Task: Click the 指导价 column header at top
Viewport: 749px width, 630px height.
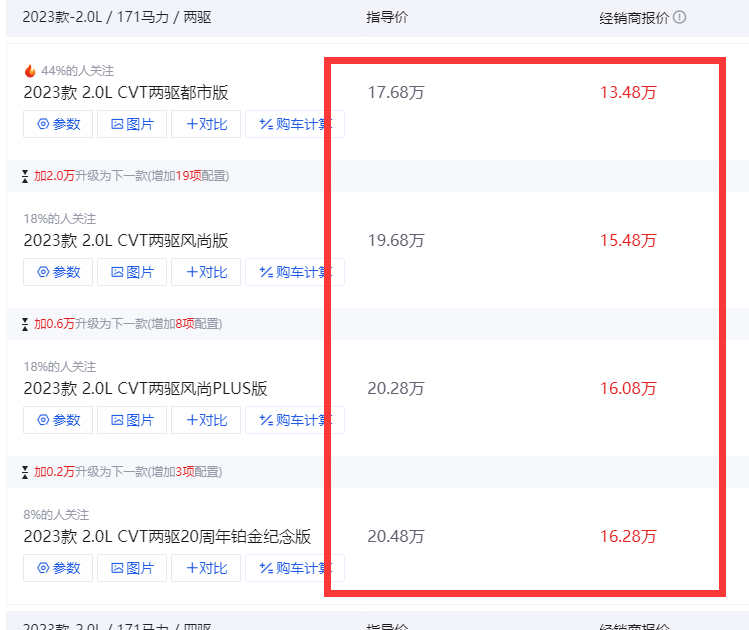Action: coord(387,17)
